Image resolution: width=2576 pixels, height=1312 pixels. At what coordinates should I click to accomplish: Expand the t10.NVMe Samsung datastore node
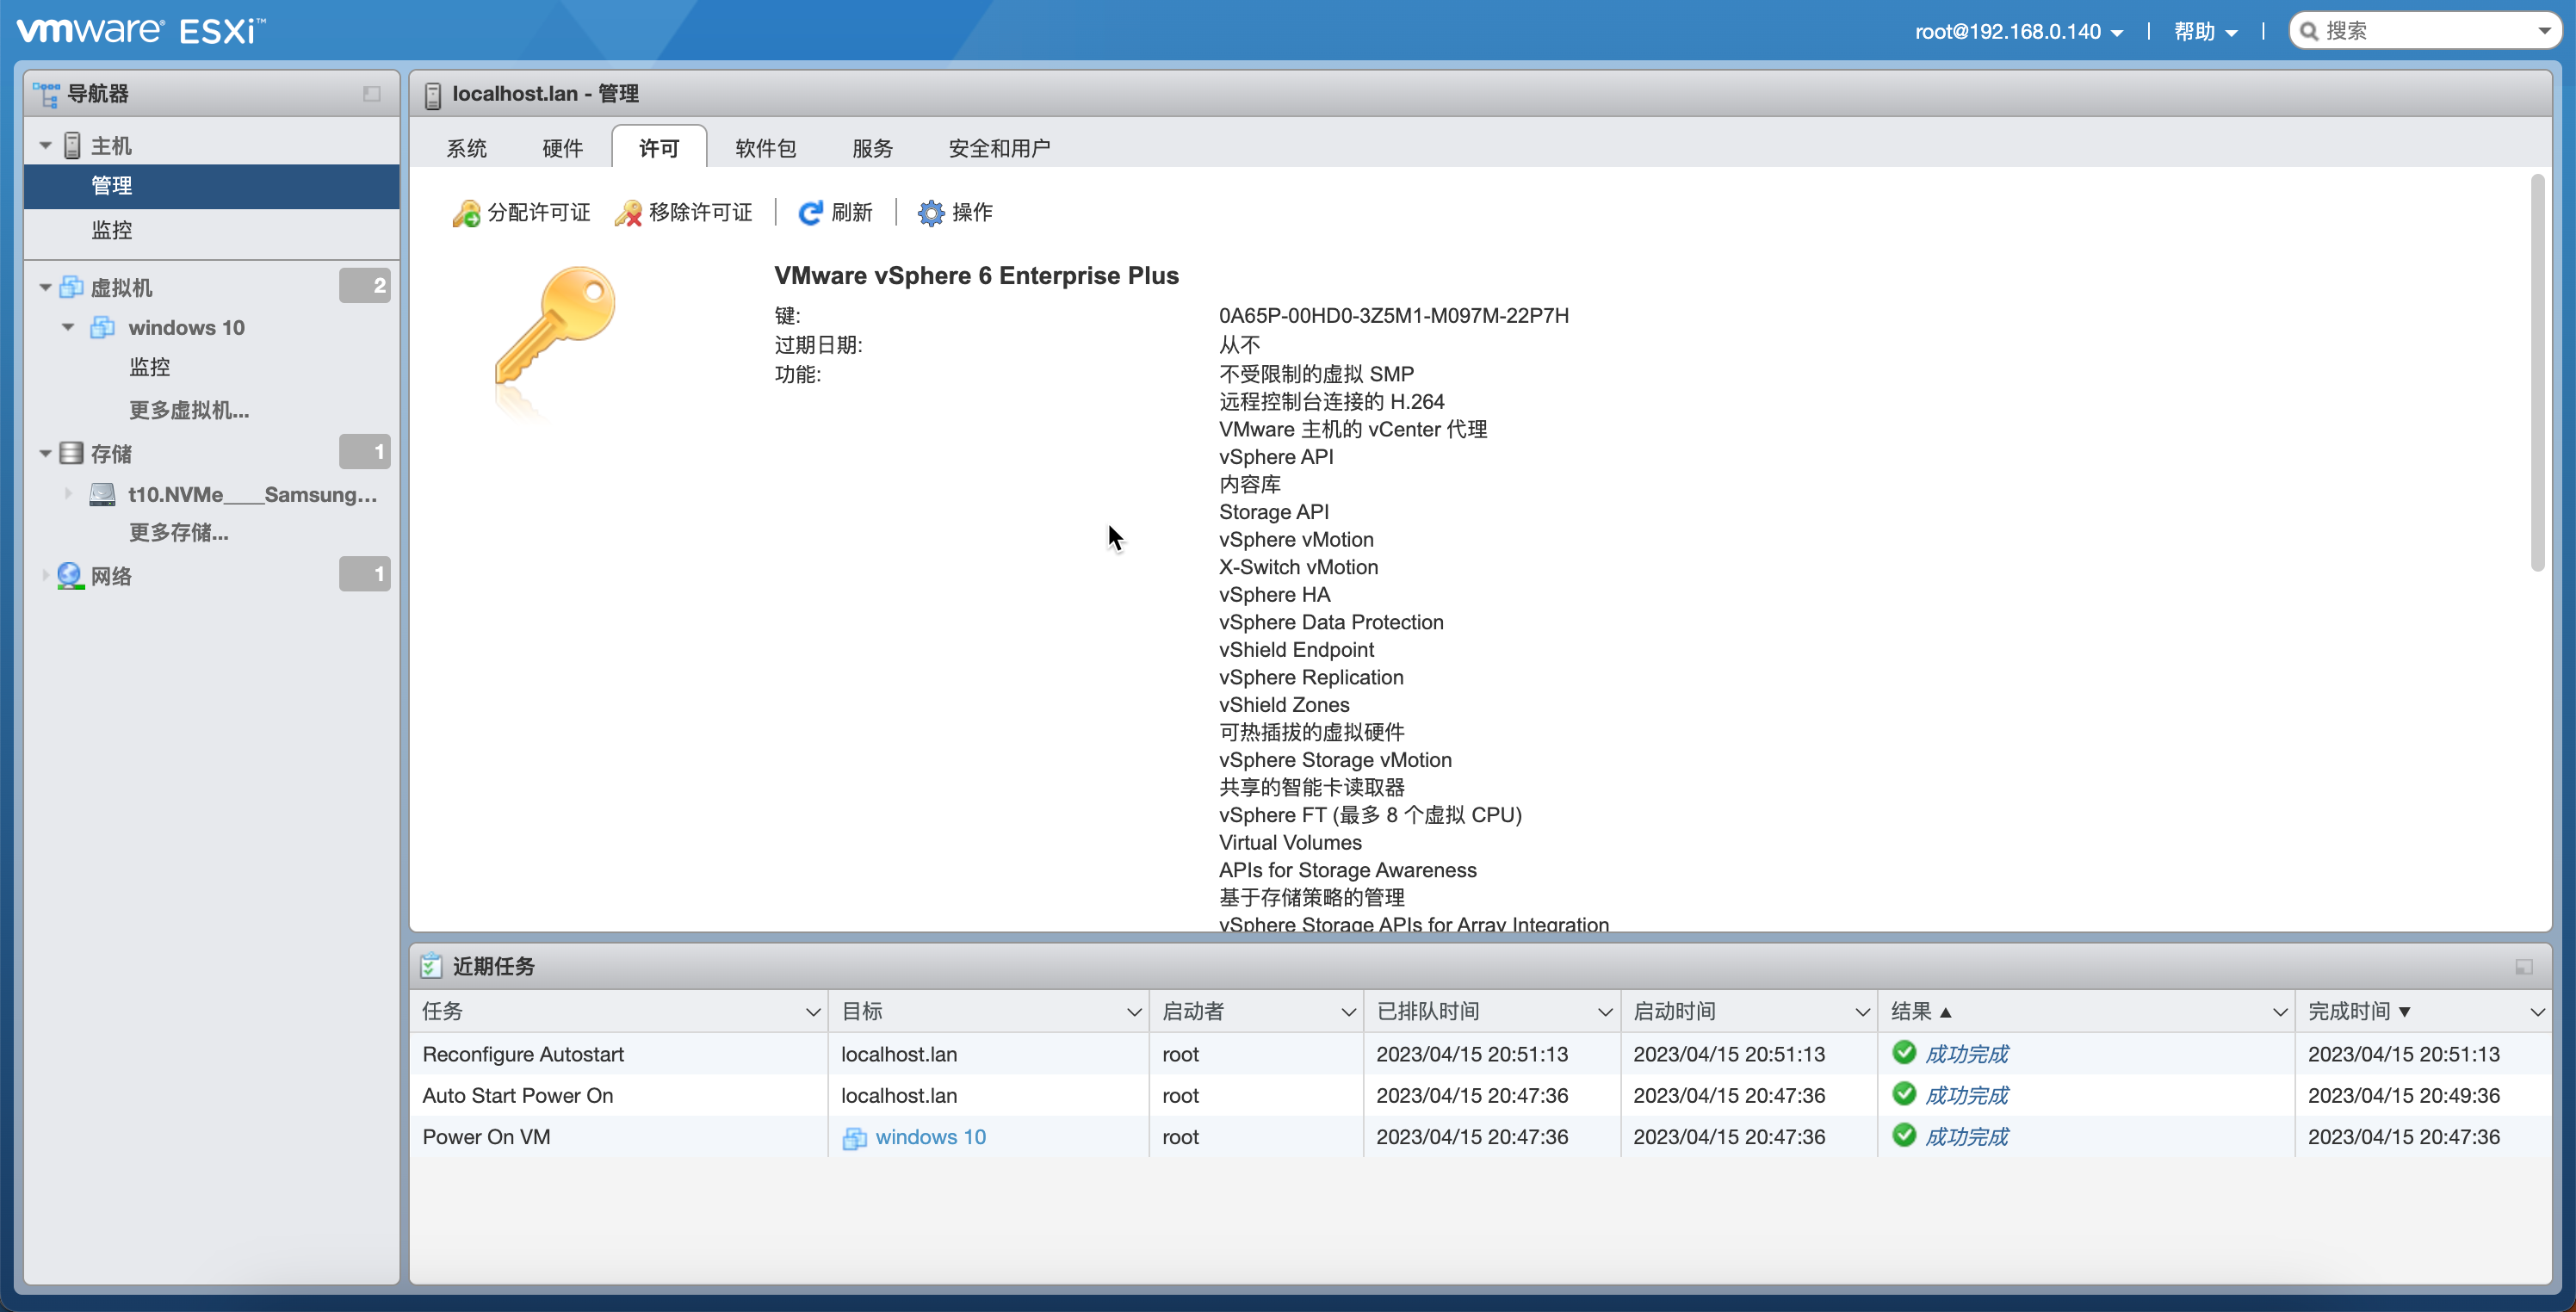pyautogui.click(x=68, y=494)
